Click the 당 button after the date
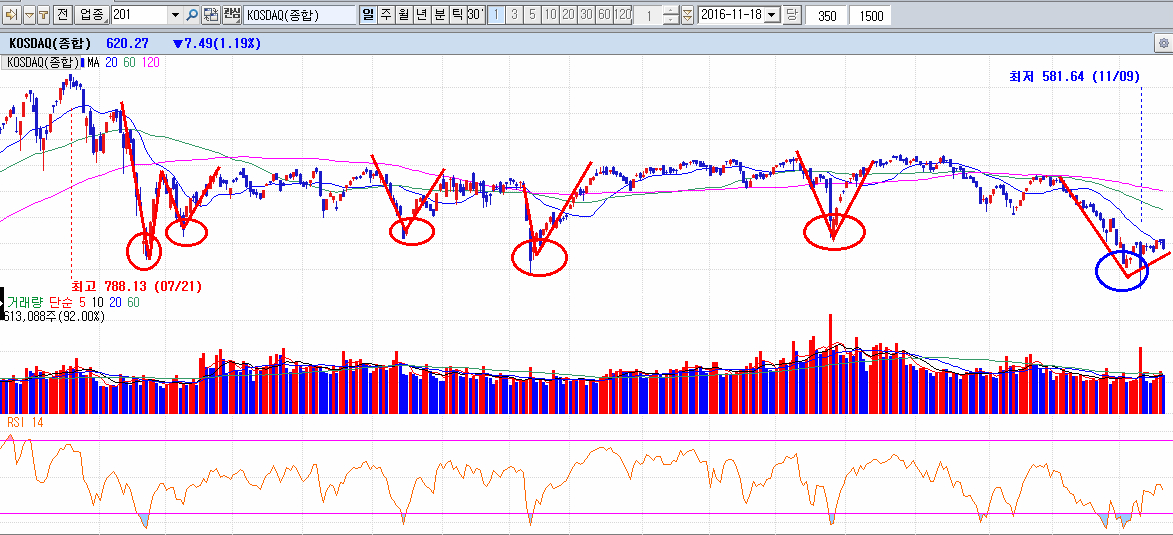The image size is (1173, 535). [x=791, y=15]
